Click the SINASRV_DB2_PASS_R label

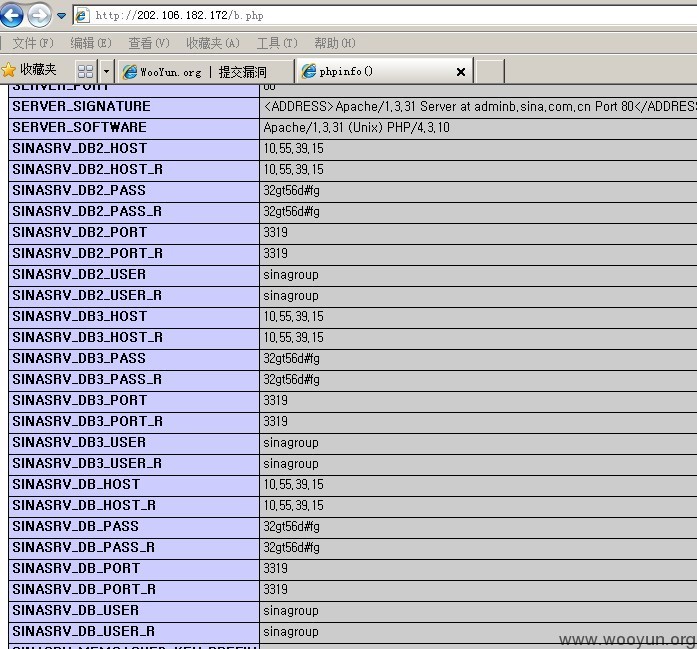87,211
